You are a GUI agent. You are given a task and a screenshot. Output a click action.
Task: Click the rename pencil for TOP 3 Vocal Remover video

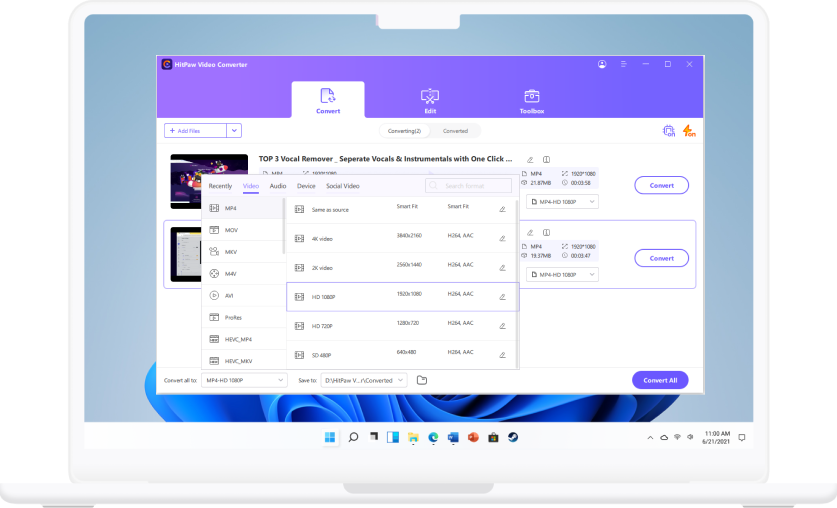coord(530,160)
